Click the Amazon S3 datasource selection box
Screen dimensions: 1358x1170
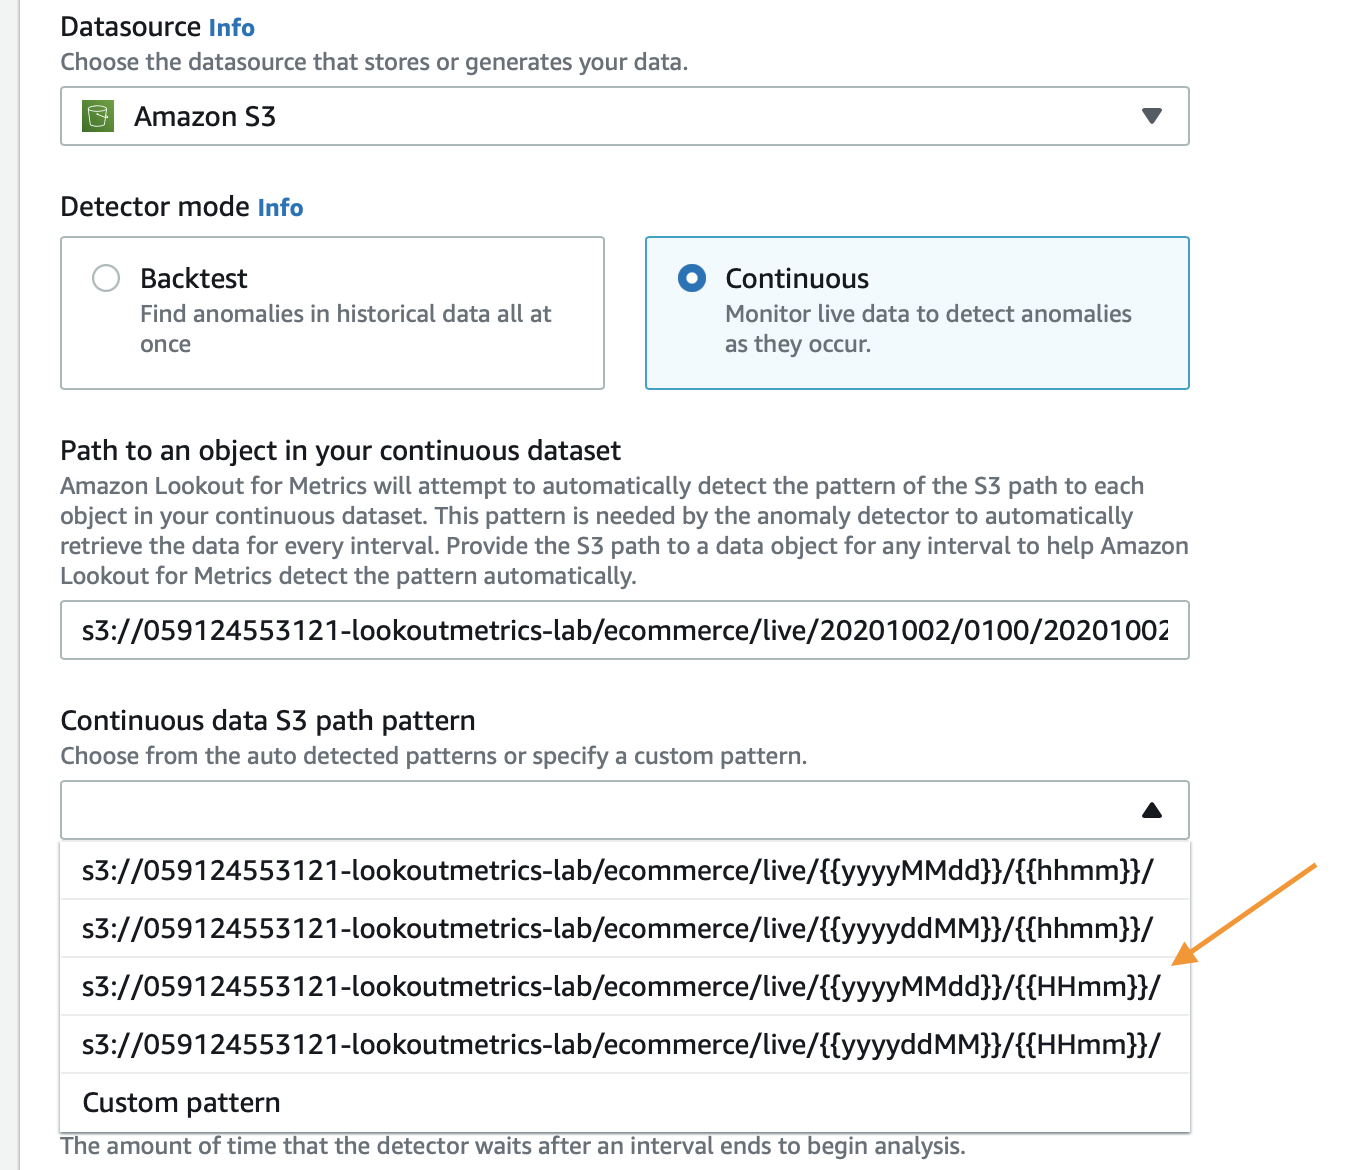625,116
